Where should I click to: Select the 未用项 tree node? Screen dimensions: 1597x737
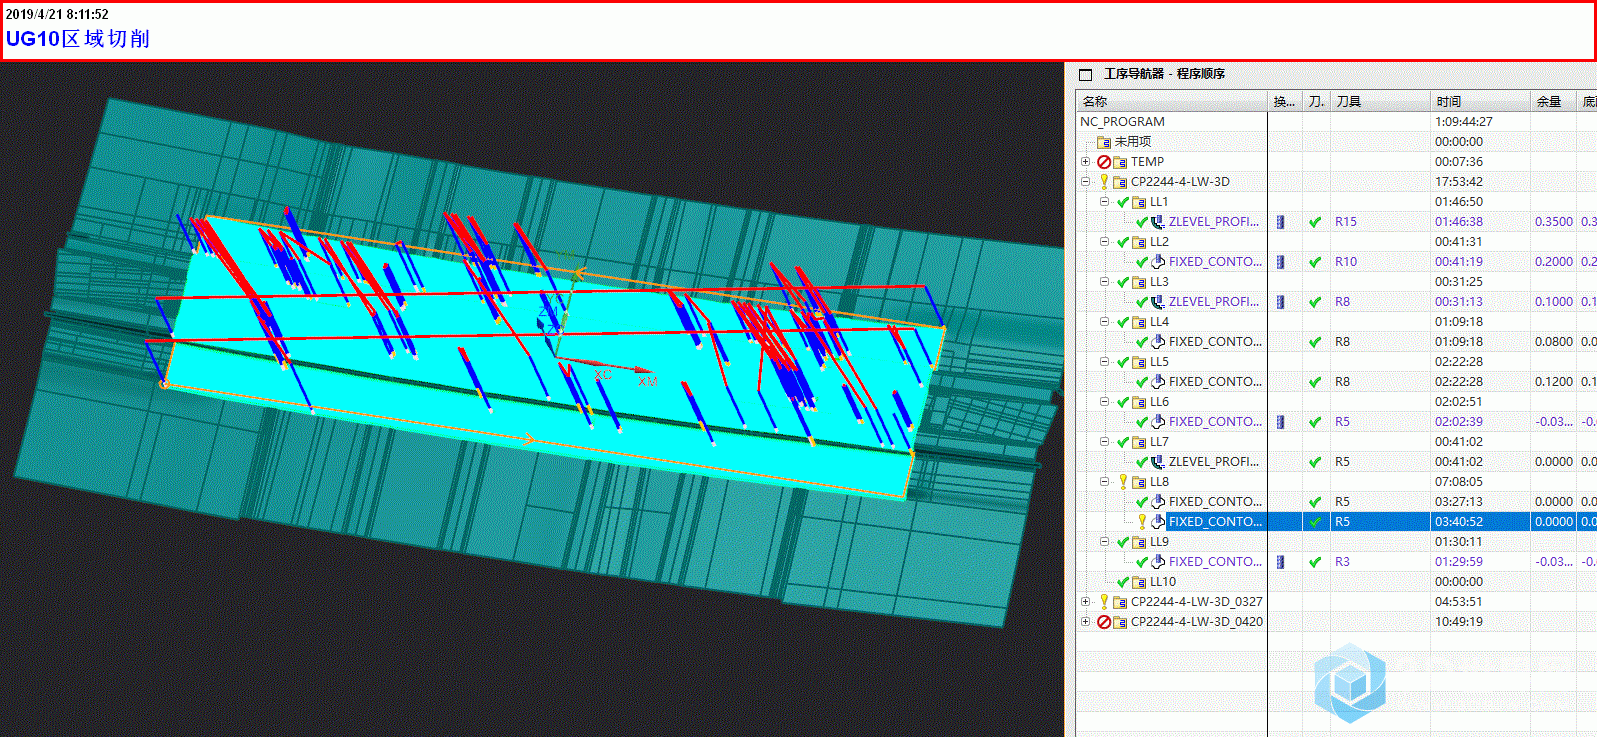pyautogui.click(x=1133, y=142)
